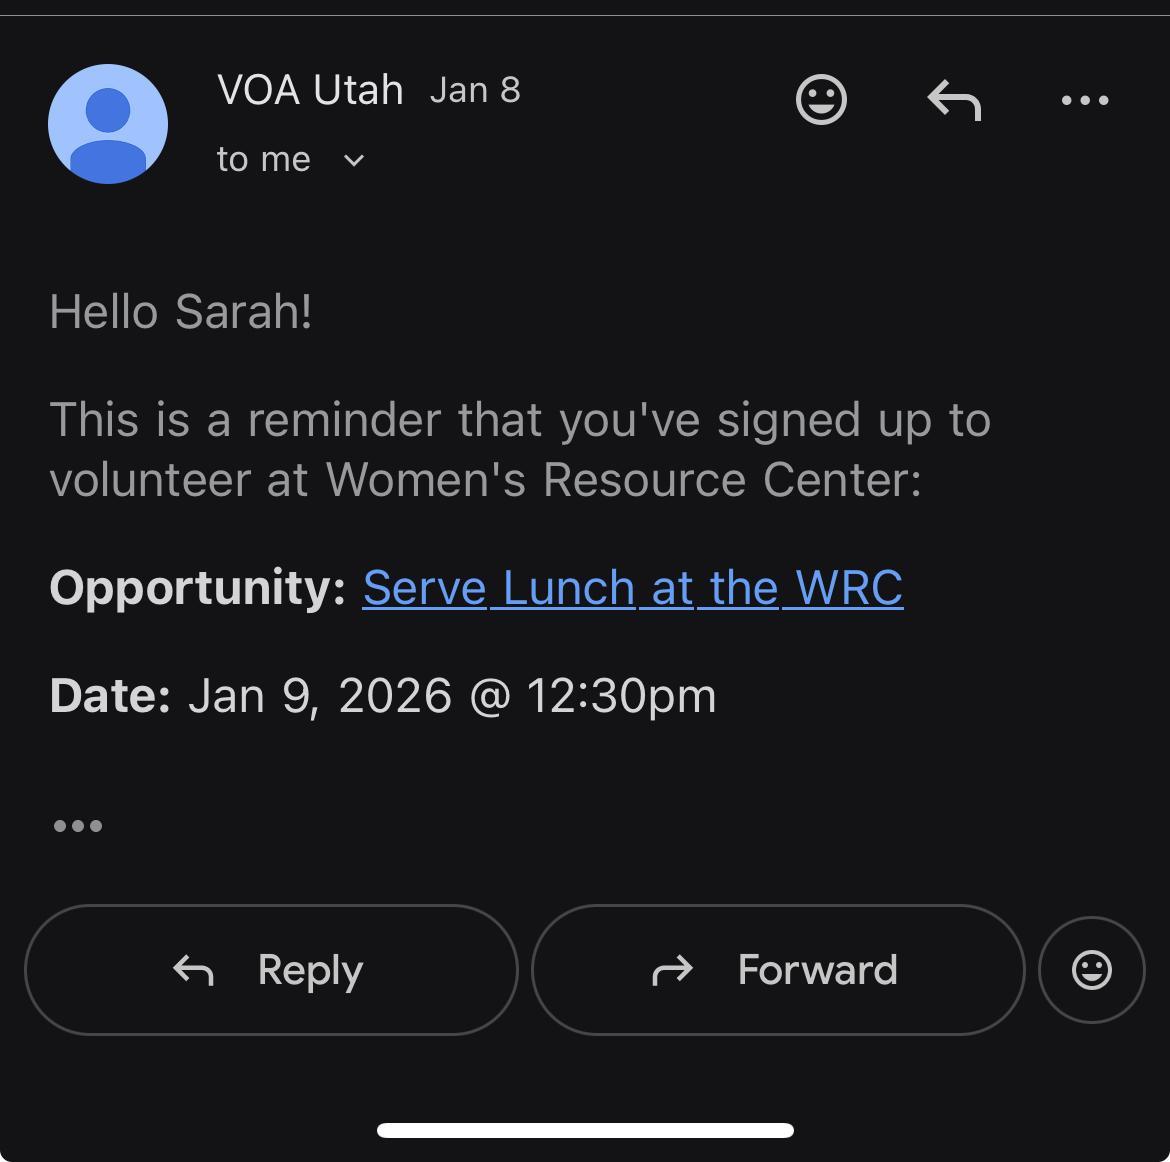Click the "This is a reminder" line
This screenshot has height=1162, width=1170.
pos(520,420)
